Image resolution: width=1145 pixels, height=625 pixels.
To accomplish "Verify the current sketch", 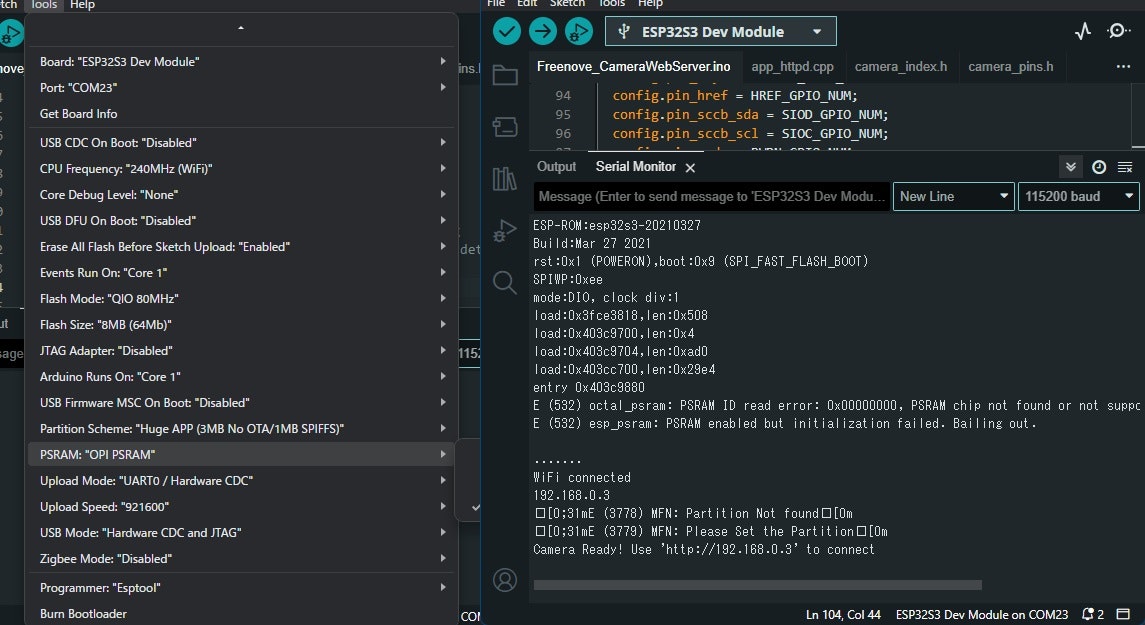I will point(506,31).
